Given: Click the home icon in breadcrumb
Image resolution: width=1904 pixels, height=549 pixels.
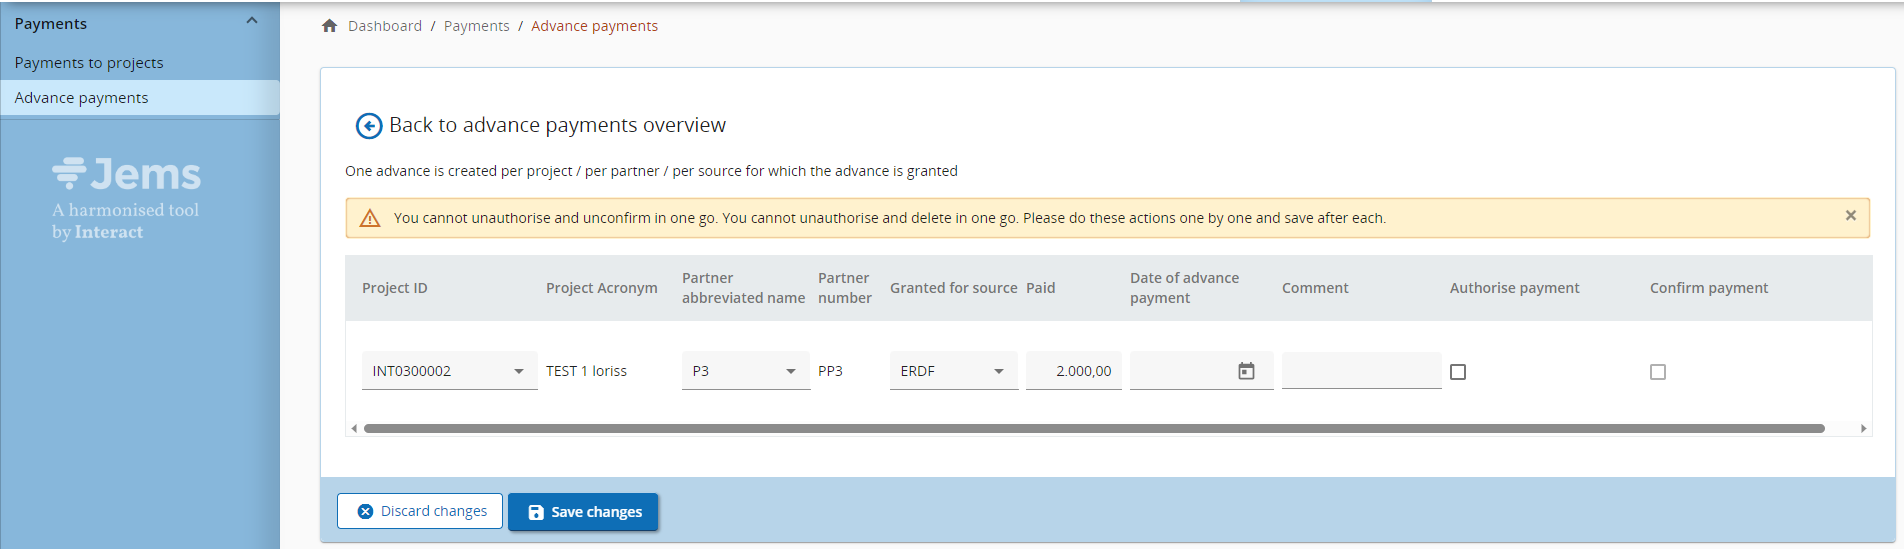Looking at the screenshot, I should [329, 26].
